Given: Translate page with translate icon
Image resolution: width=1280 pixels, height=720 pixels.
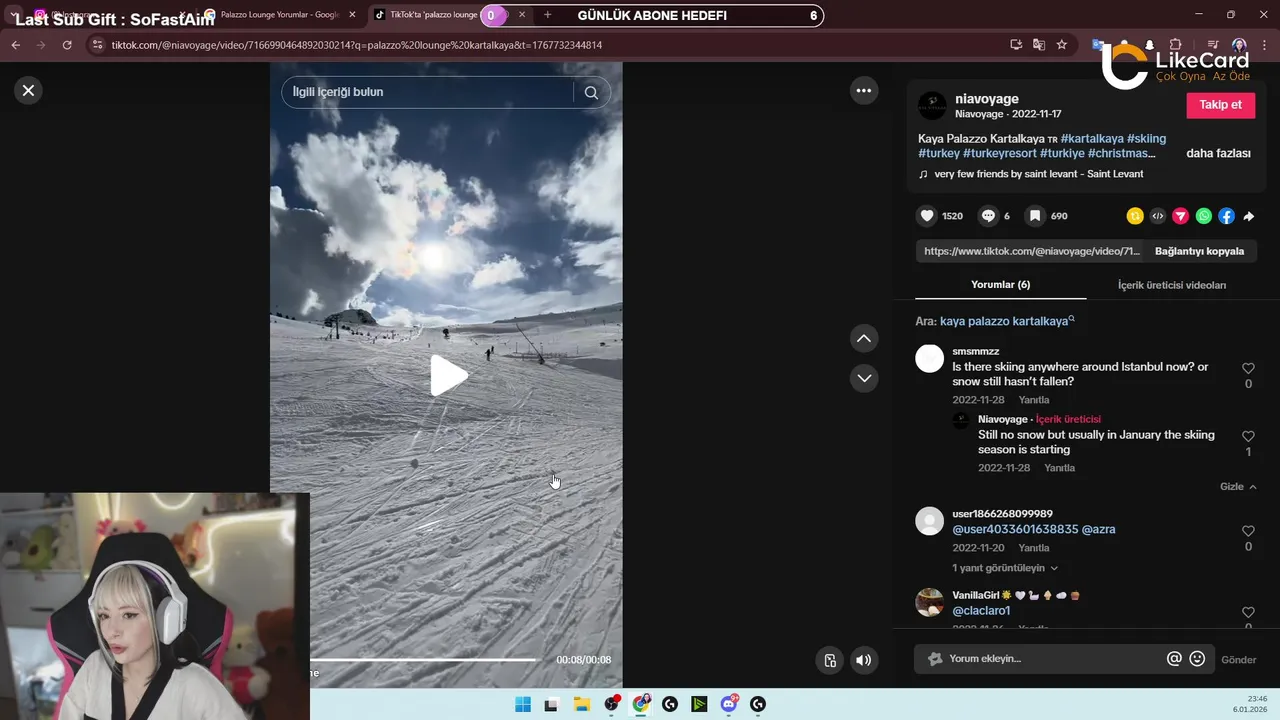Looking at the screenshot, I should coord(1038,45).
